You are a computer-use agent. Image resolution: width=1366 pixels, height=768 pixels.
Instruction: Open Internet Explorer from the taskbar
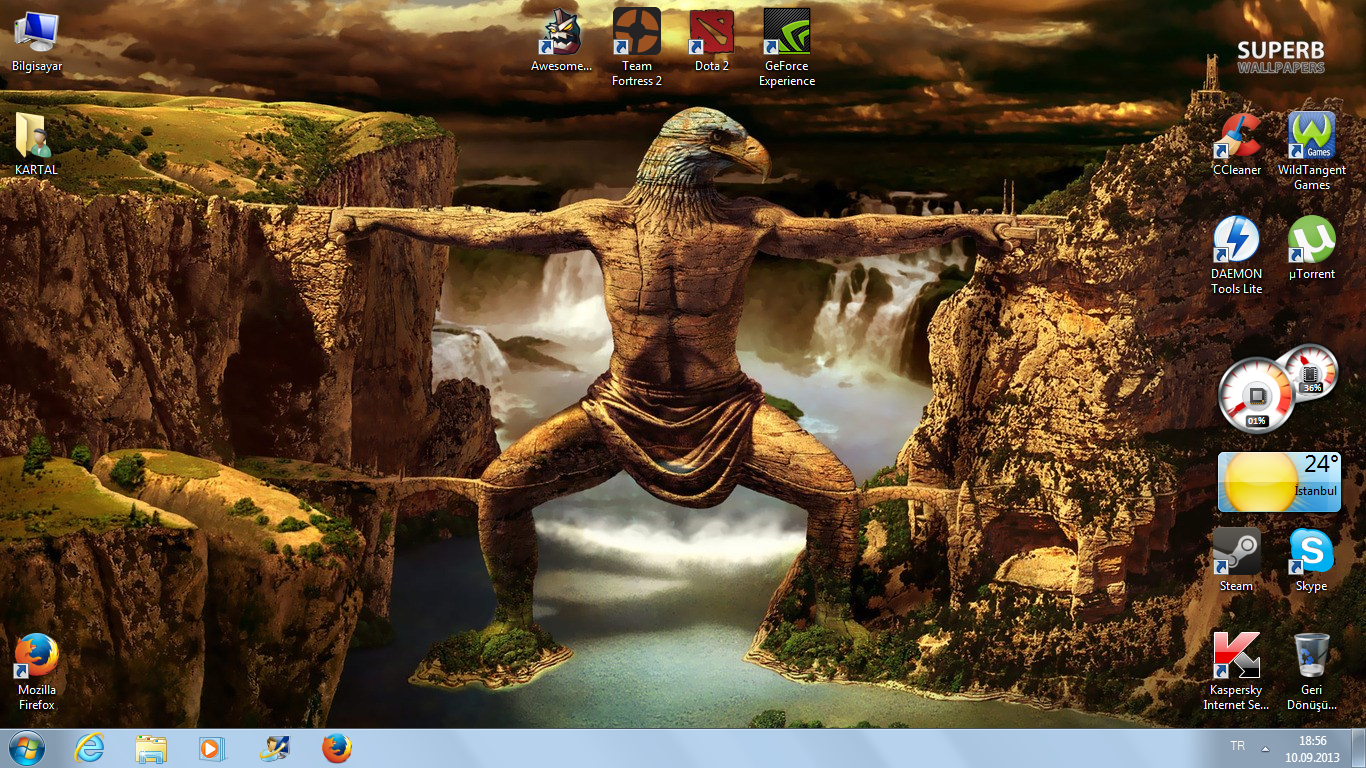point(90,748)
